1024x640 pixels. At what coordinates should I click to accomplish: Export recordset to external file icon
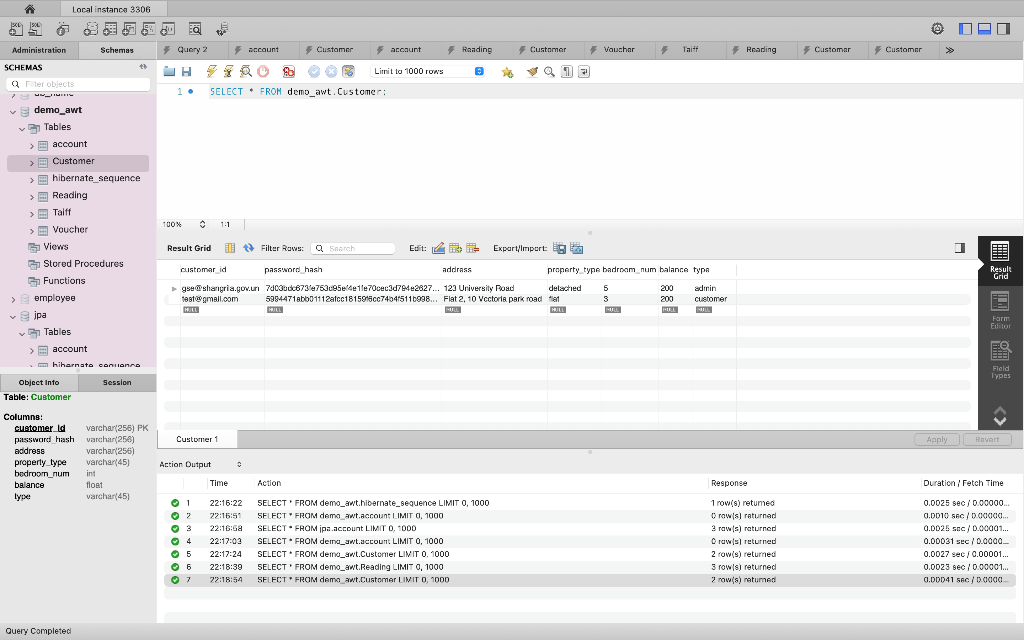pyautogui.click(x=559, y=248)
